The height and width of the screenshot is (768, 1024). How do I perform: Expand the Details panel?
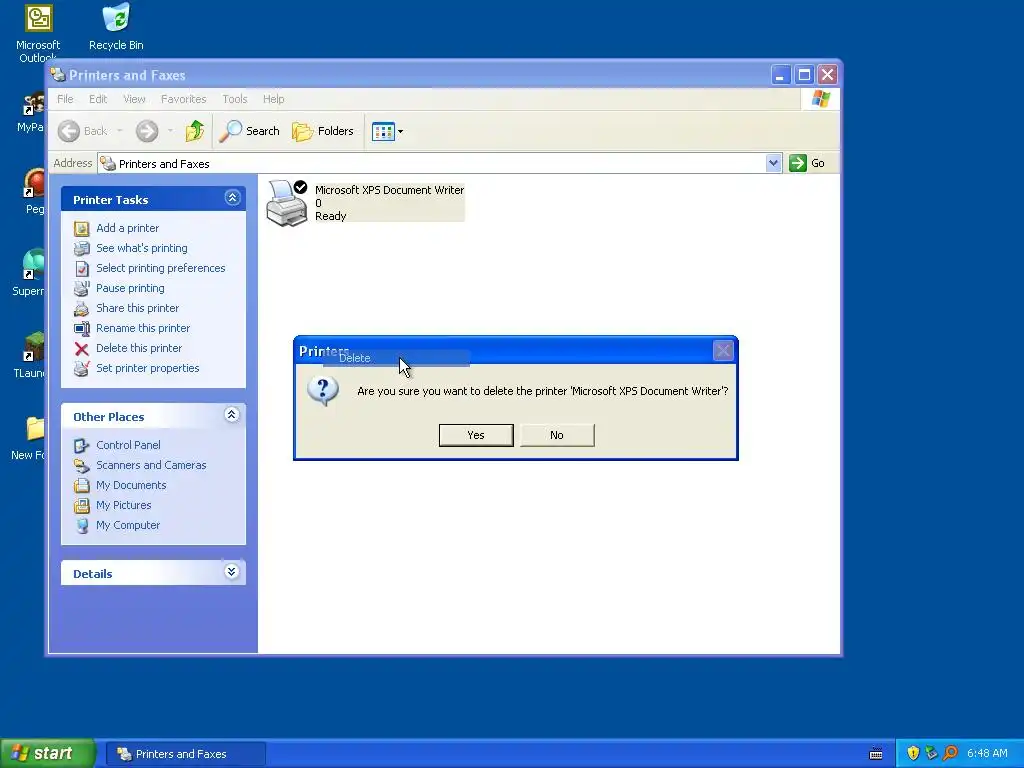[232, 572]
